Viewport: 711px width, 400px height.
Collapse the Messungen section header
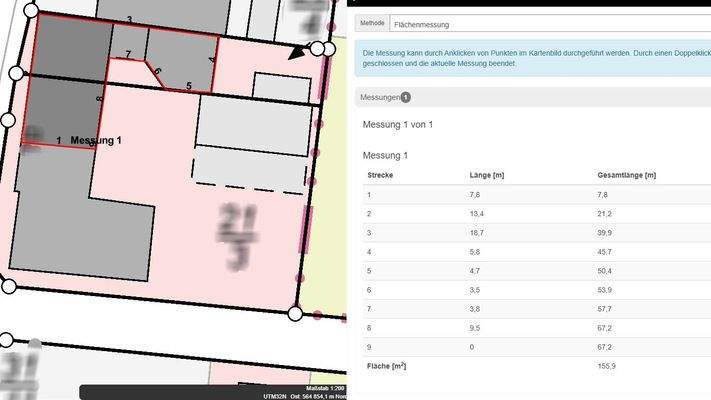[x=380, y=97]
